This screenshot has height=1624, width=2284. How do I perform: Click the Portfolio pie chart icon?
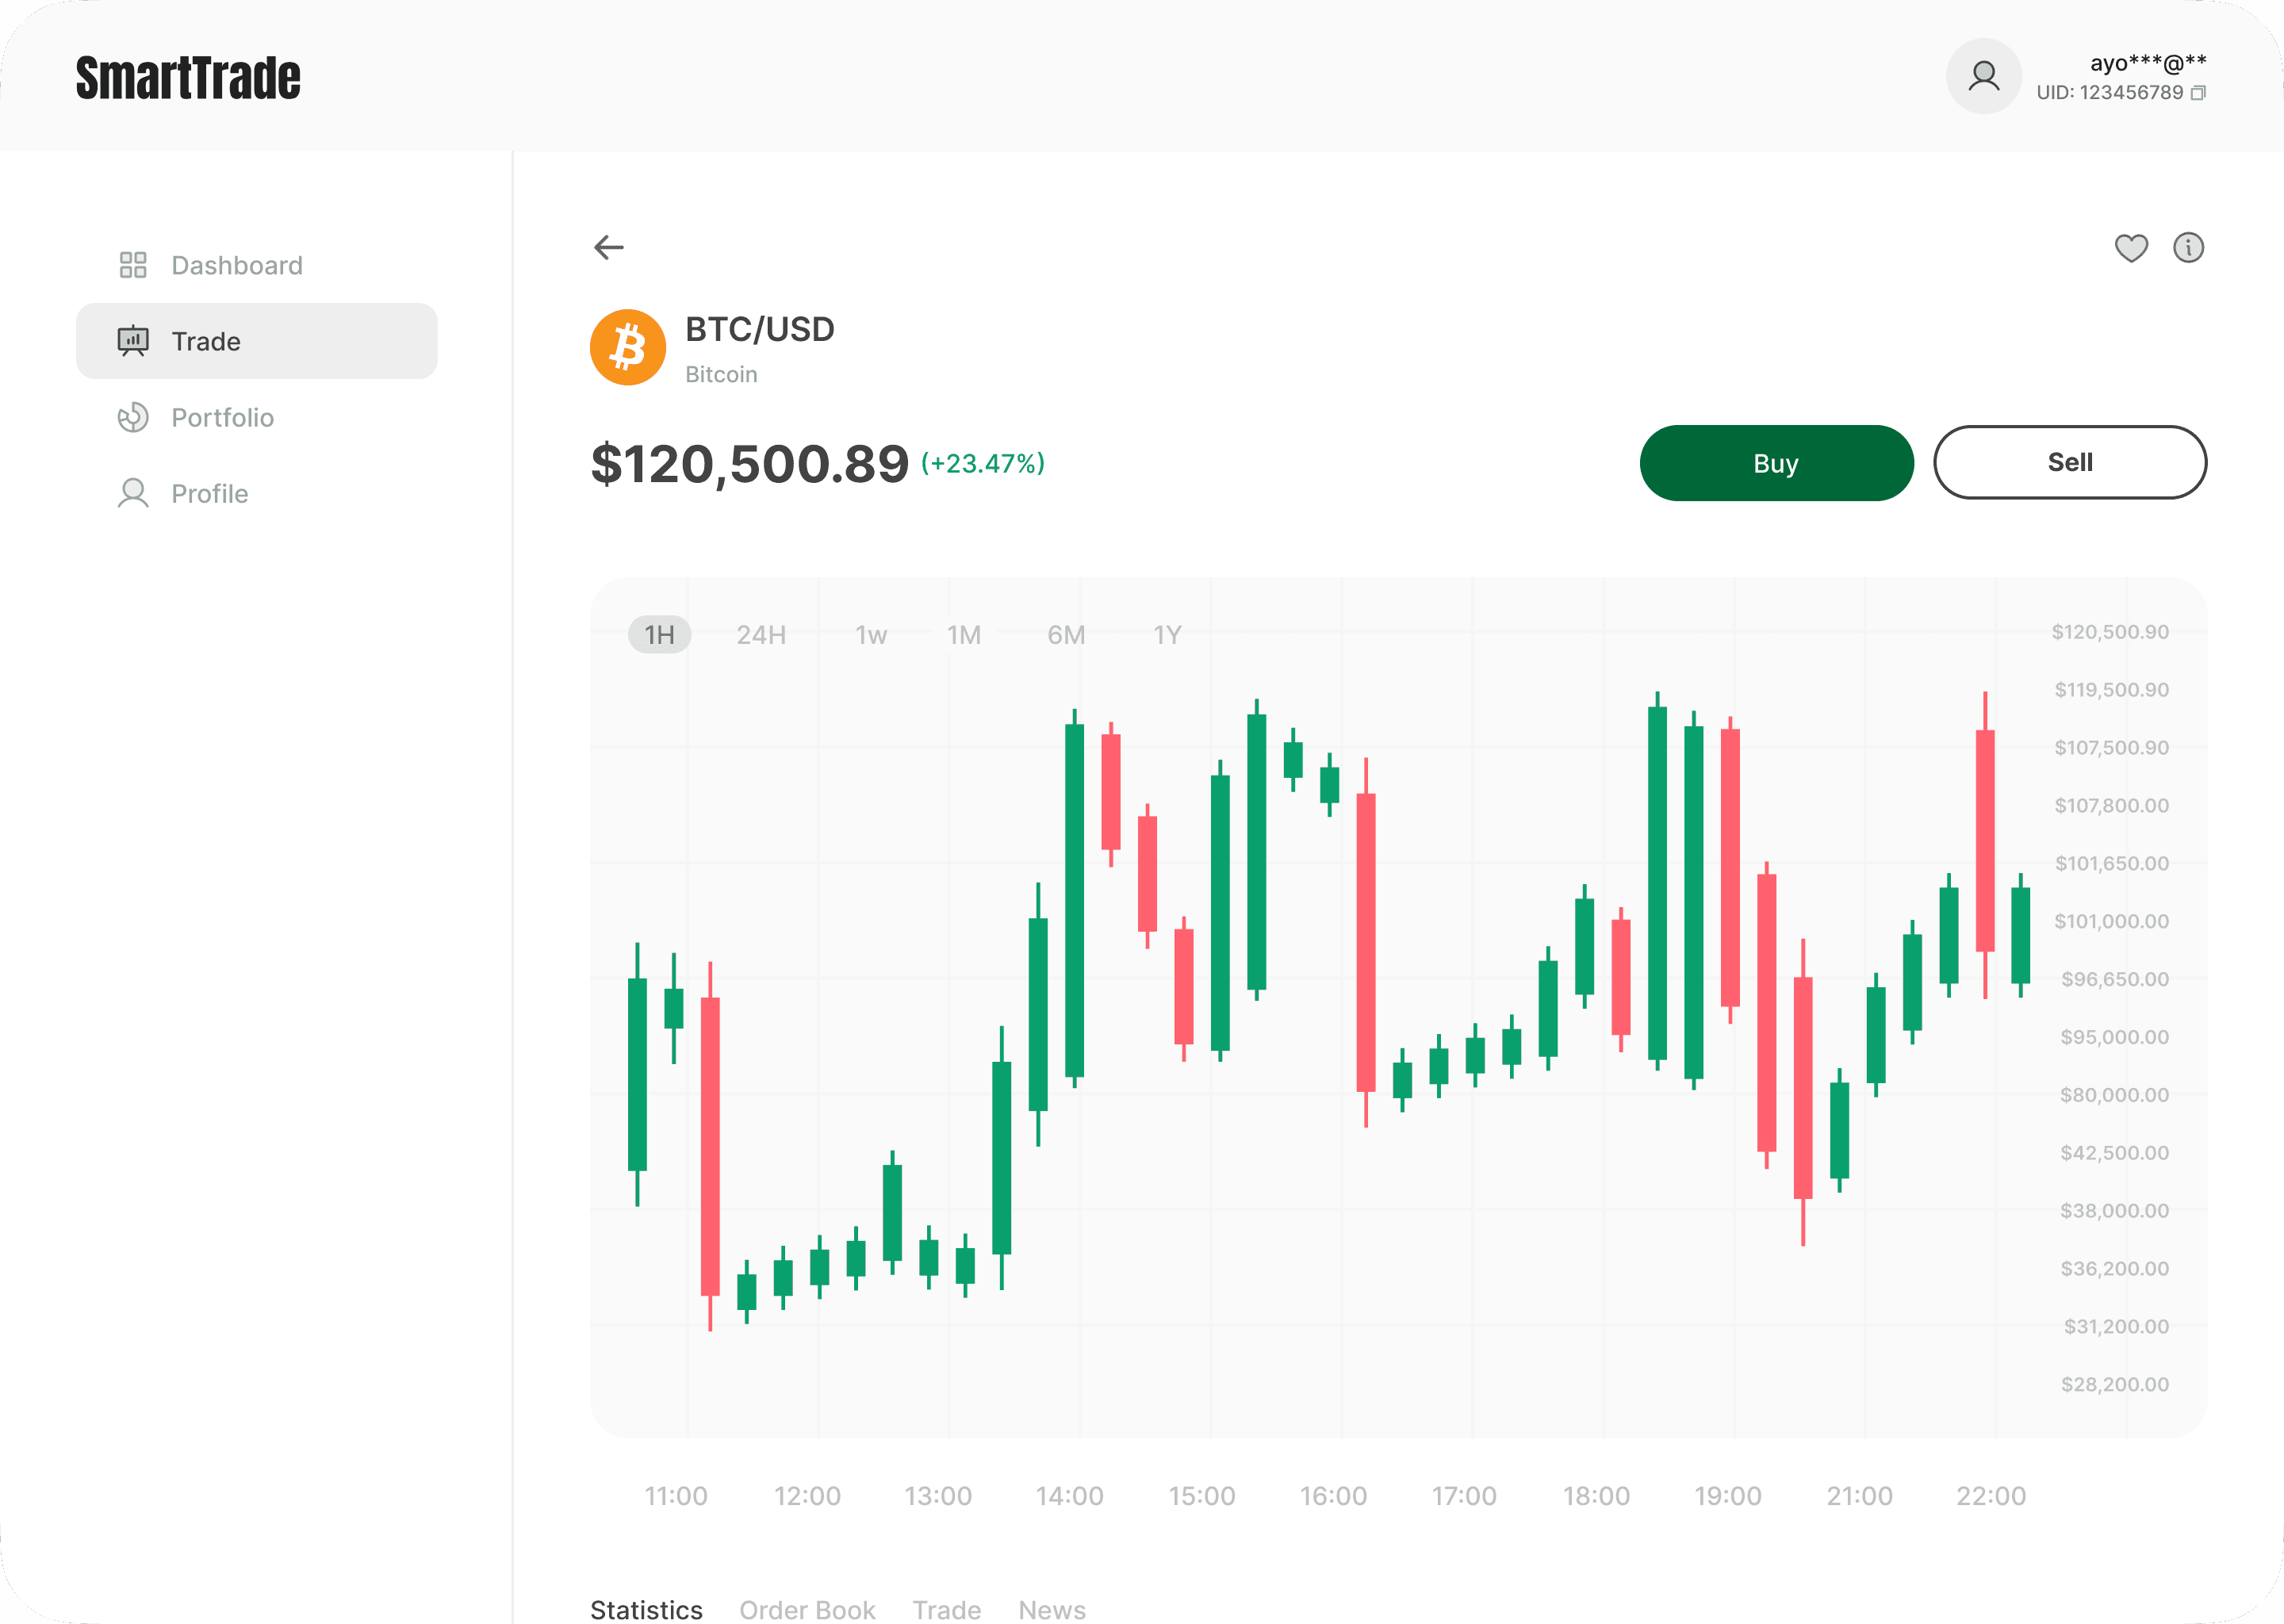tap(133, 417)
